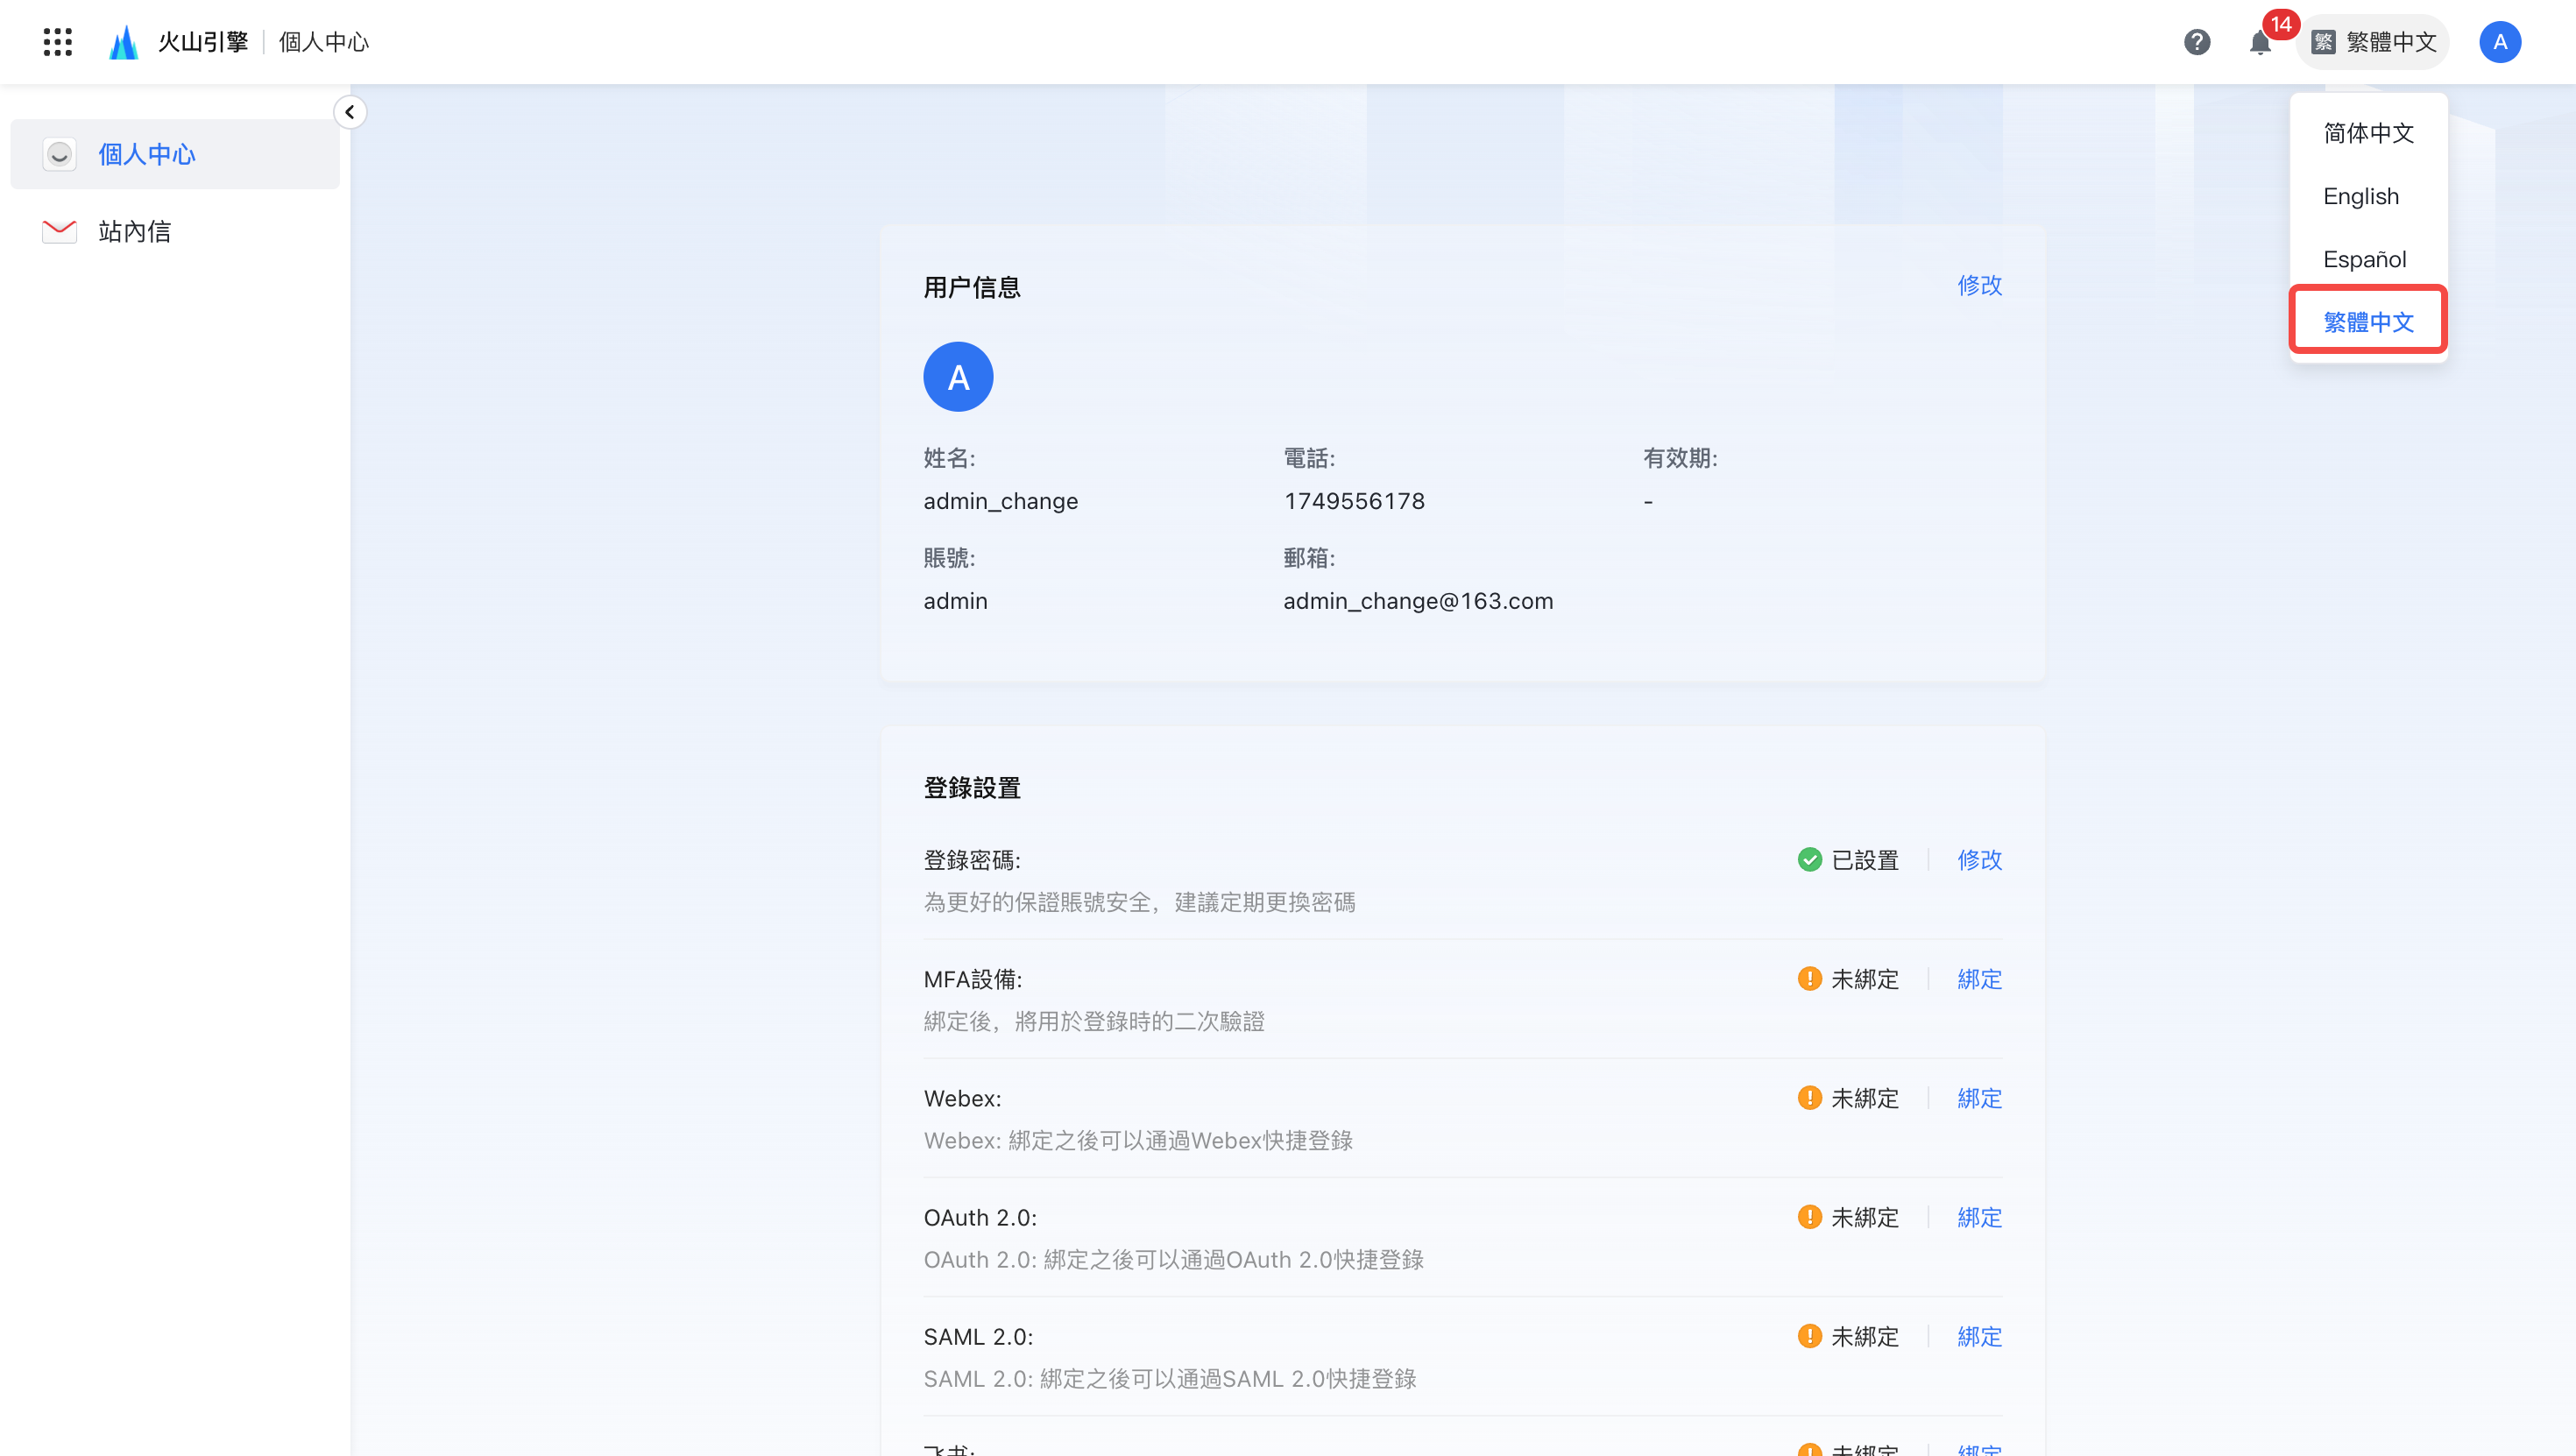This screenshot has width=2576, height=1456.
Task: Click the 電話: field label
Action: tap(1309, 458)
